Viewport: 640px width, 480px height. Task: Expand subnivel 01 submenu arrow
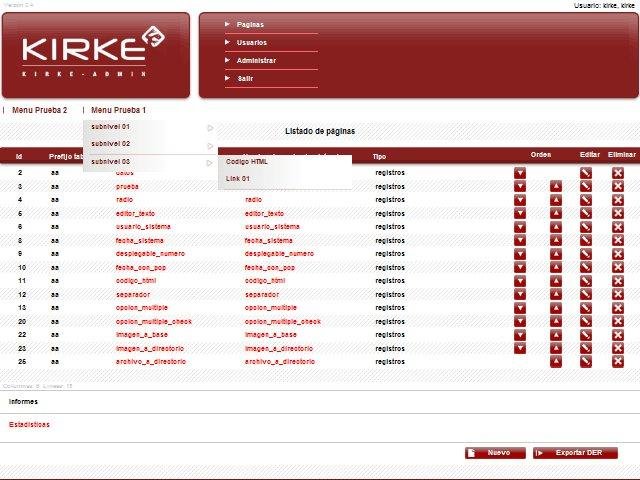click(210, 128)
